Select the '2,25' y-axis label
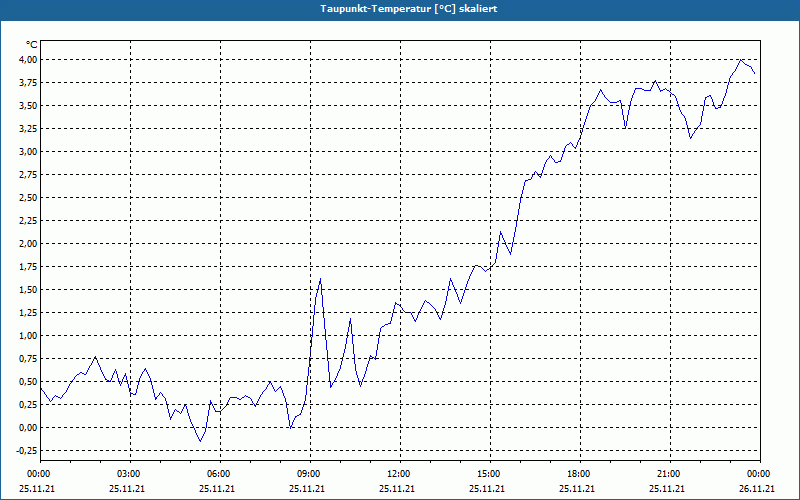 coord(28,220)
